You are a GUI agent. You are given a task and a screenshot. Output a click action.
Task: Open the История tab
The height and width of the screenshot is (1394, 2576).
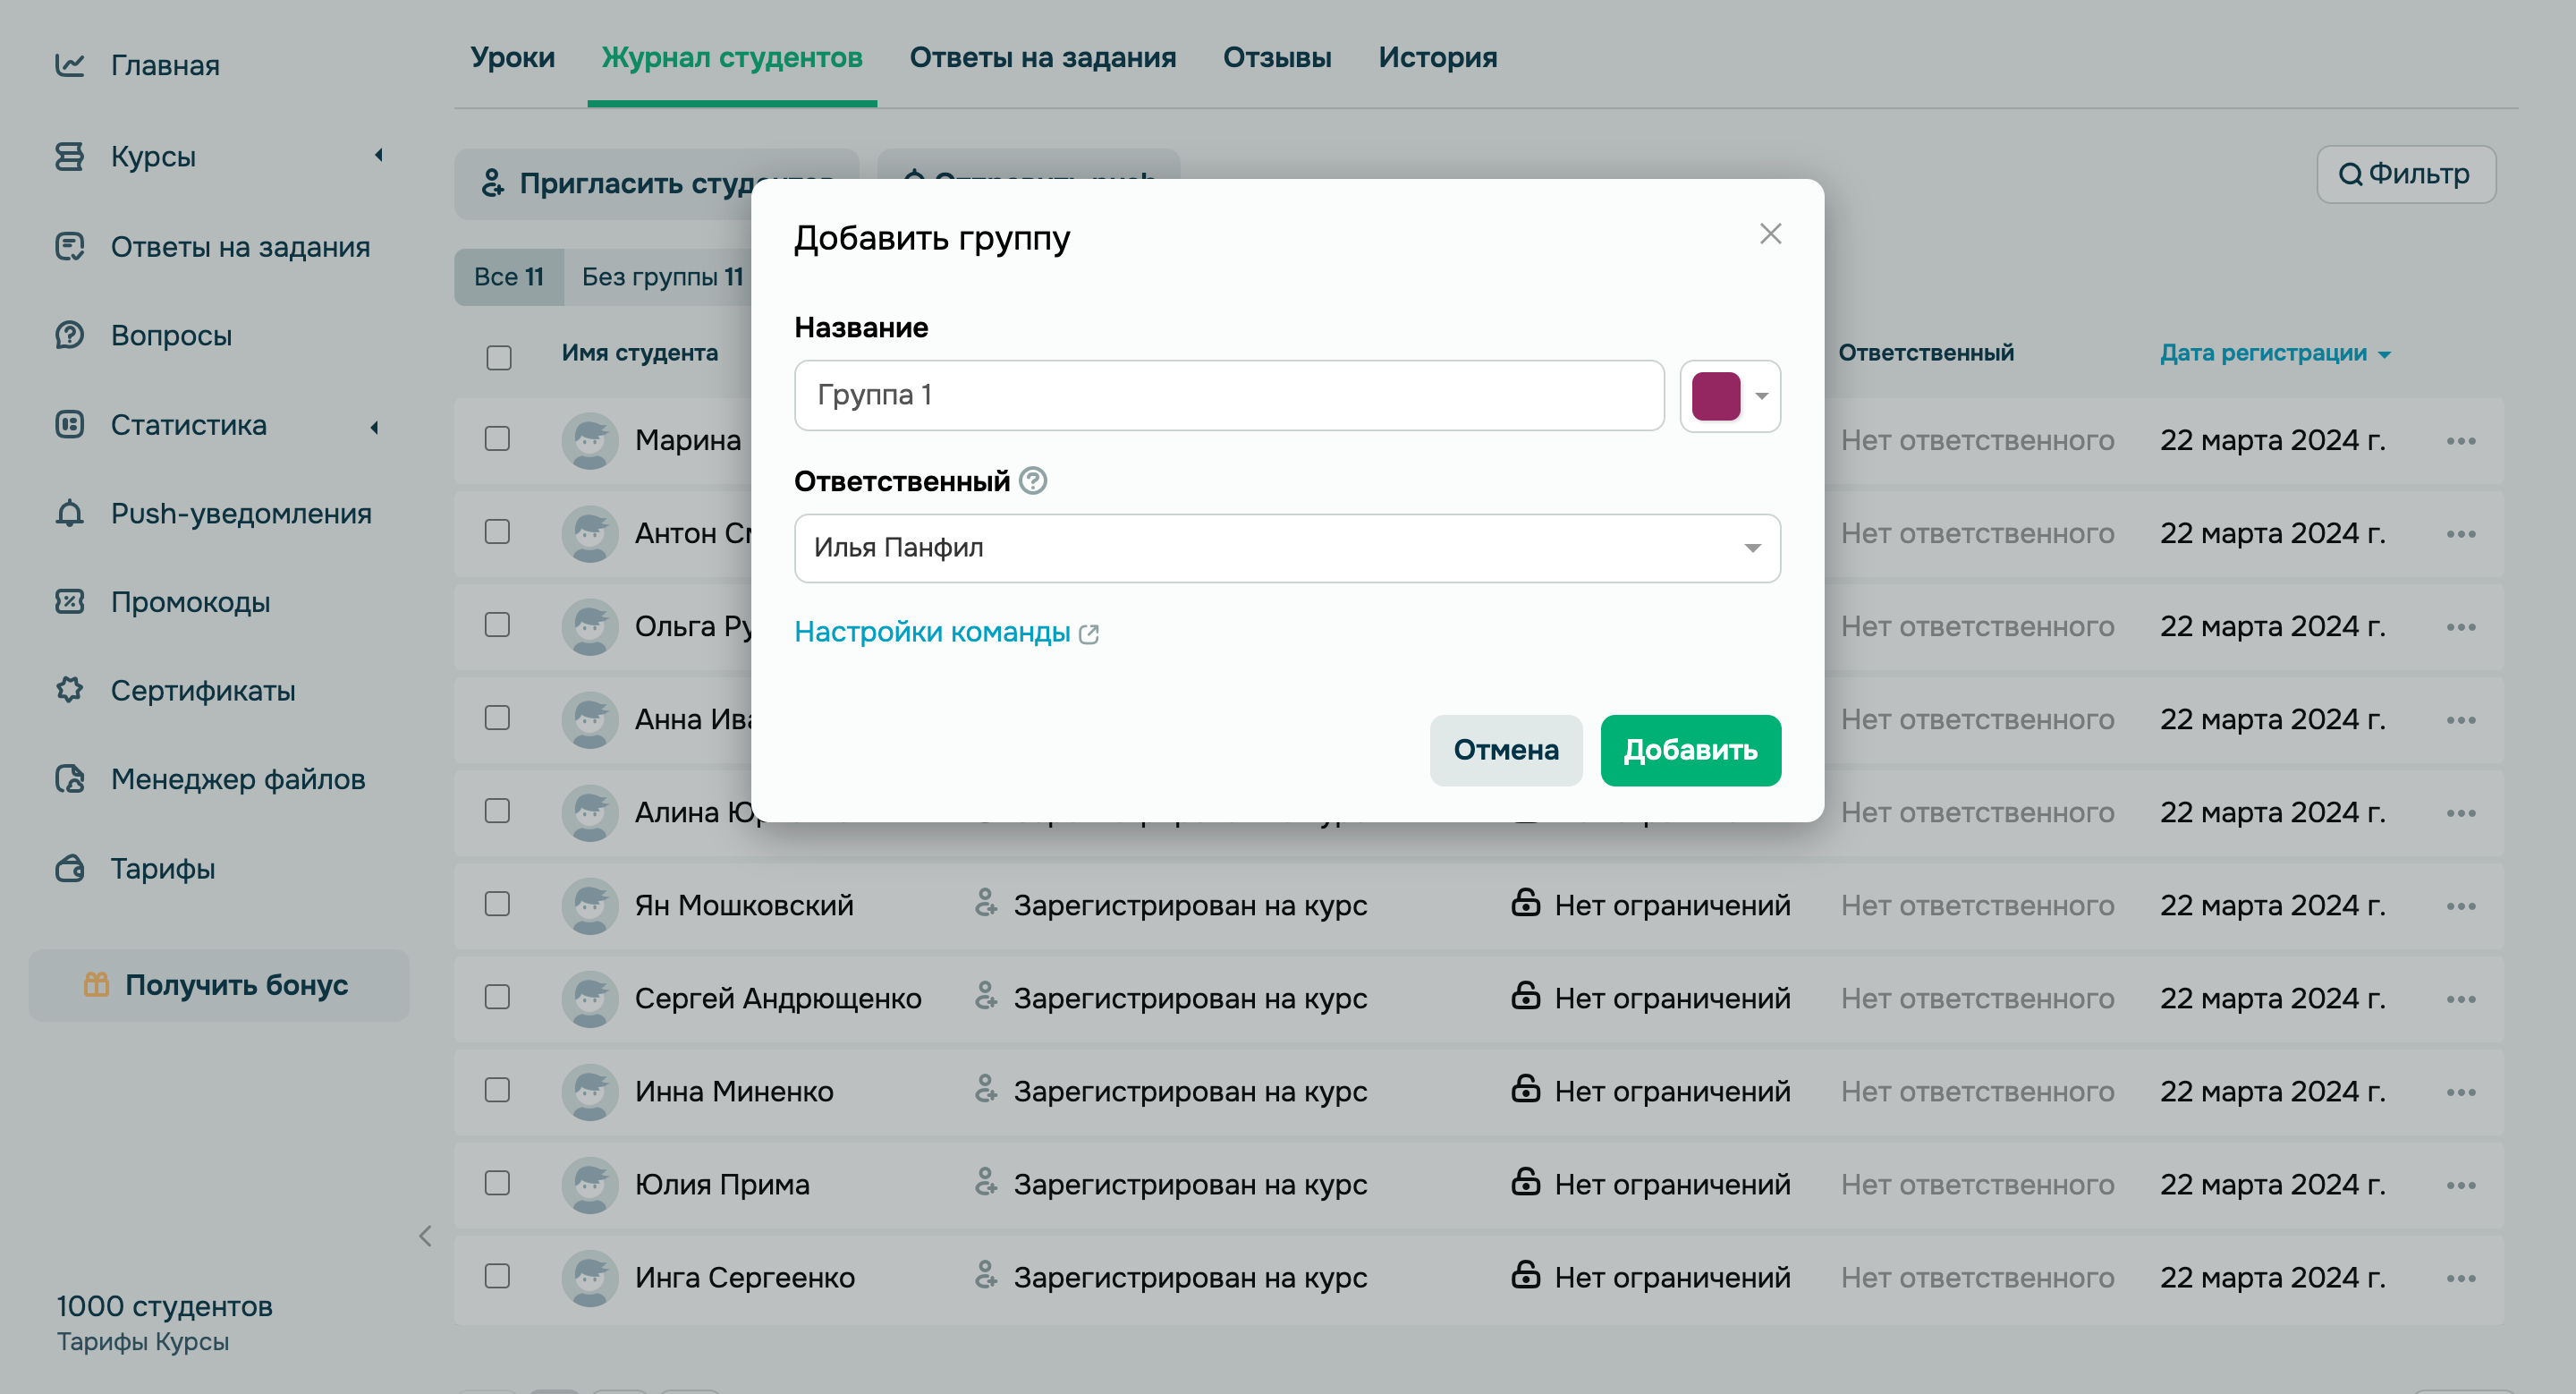pyautogui.click(x=1437, y=58)
